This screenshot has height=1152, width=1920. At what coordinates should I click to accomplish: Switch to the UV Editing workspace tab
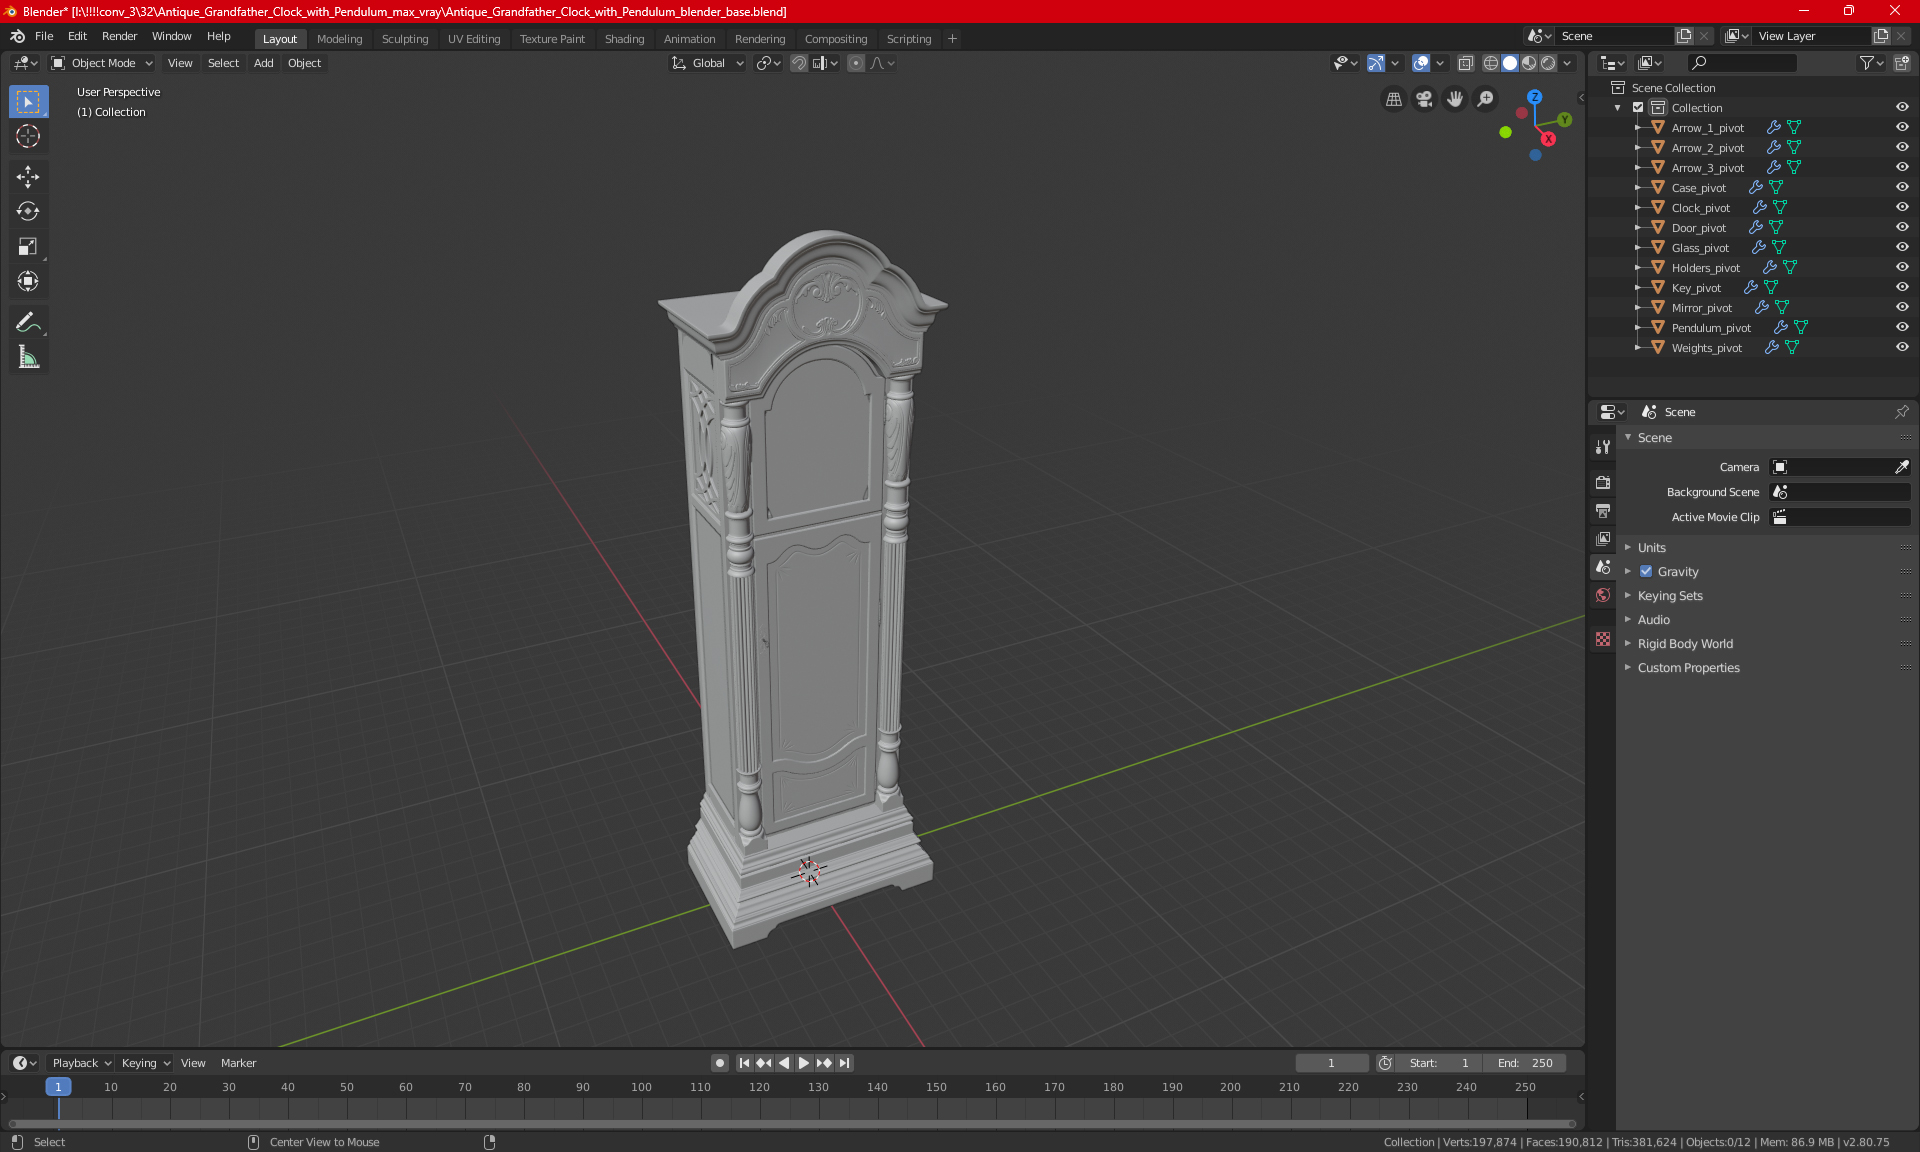click(474, 39)
